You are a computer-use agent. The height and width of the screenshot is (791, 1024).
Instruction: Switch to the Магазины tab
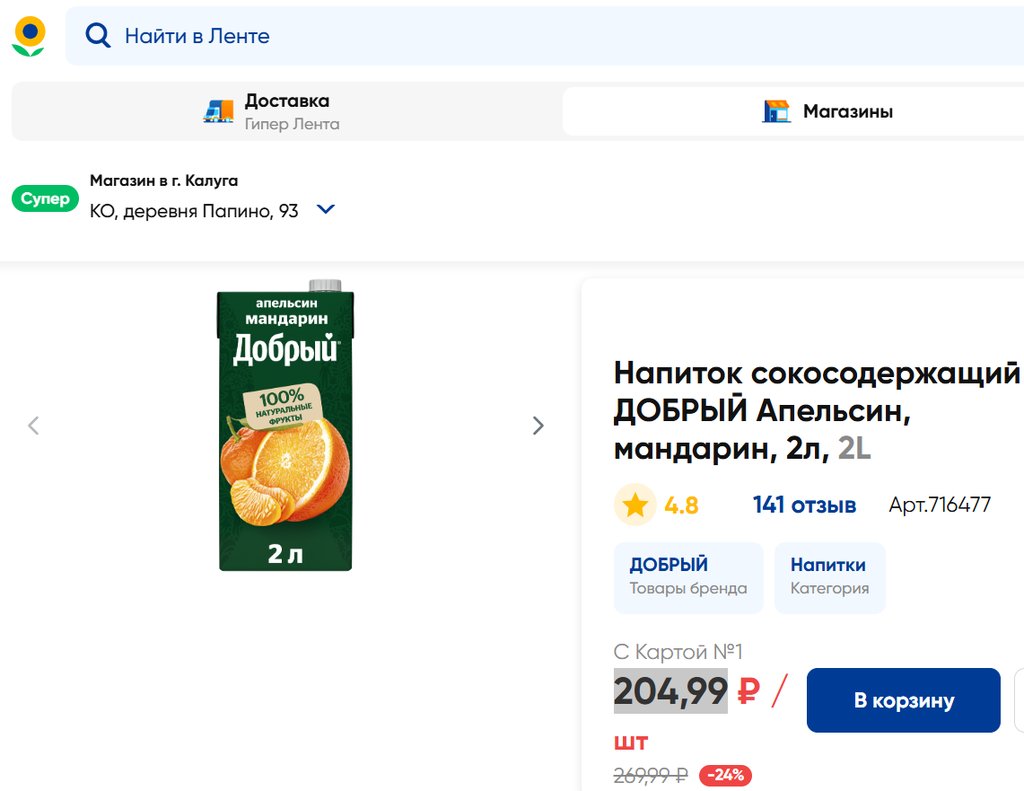coord(847,111)
